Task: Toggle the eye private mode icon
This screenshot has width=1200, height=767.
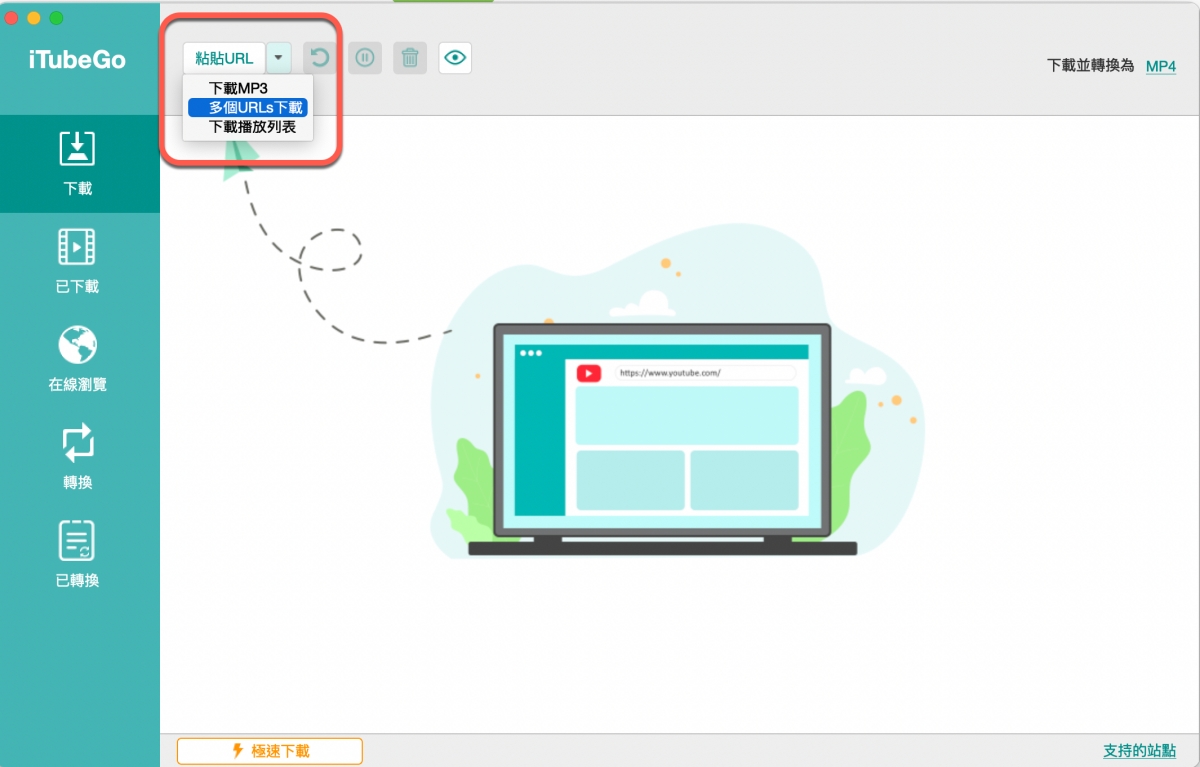Action: [455, 58]
